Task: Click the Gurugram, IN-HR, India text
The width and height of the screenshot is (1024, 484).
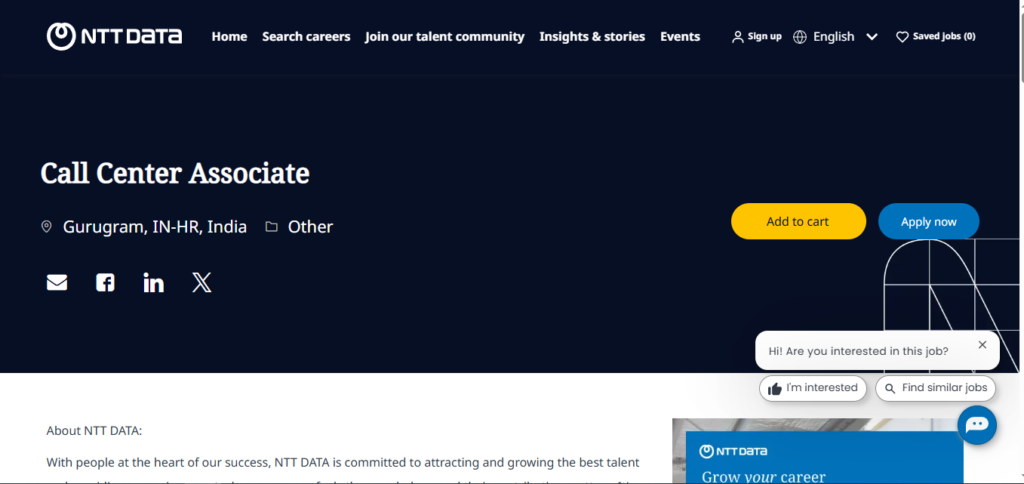Action: 155,227
